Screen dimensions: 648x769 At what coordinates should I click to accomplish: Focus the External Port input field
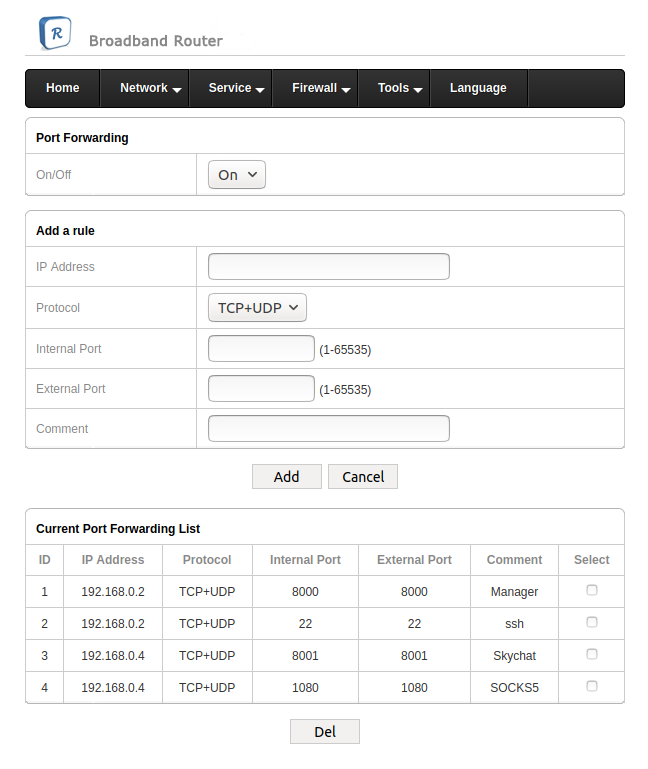click(261, 388)
